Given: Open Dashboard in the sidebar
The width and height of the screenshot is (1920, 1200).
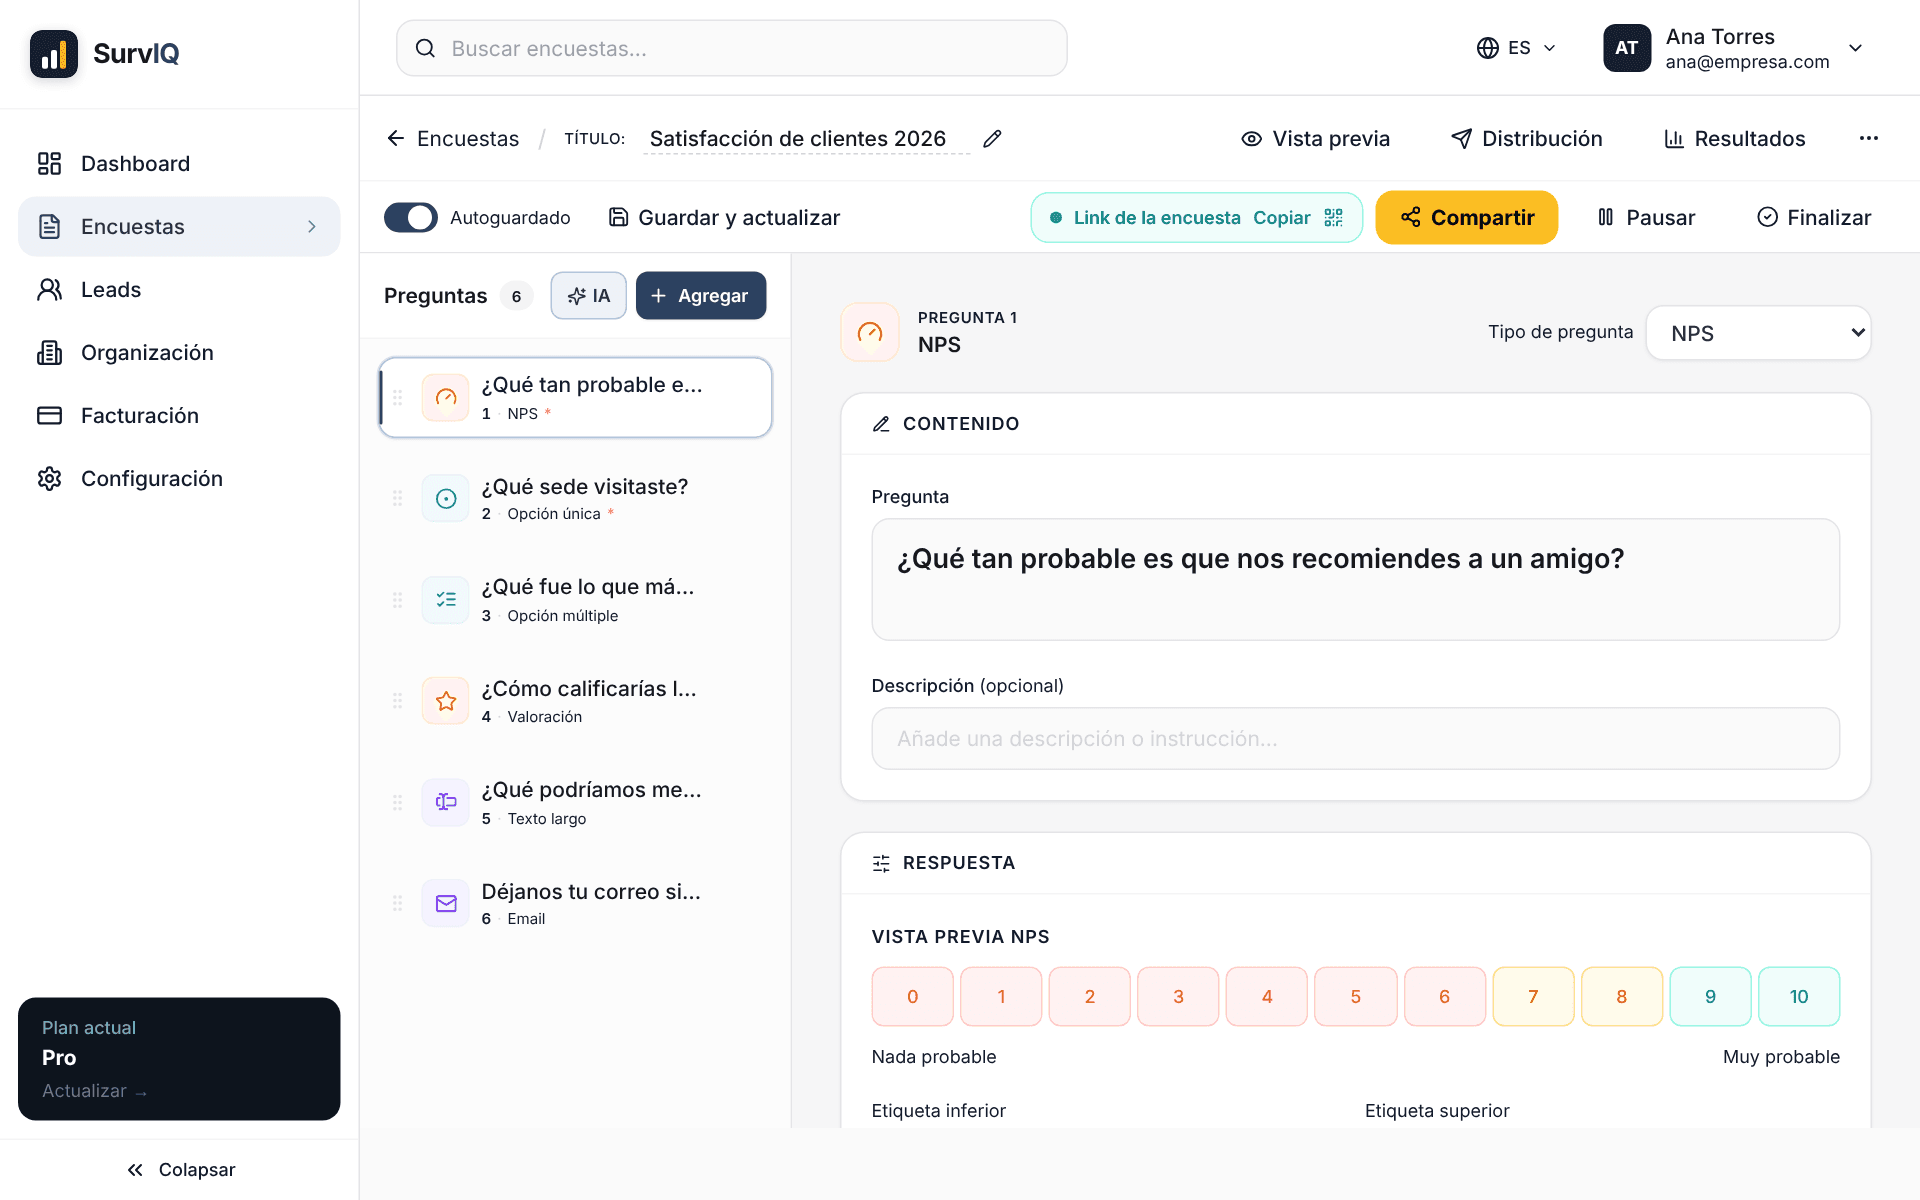Looking at the screenshot, I should click(179, 164).
